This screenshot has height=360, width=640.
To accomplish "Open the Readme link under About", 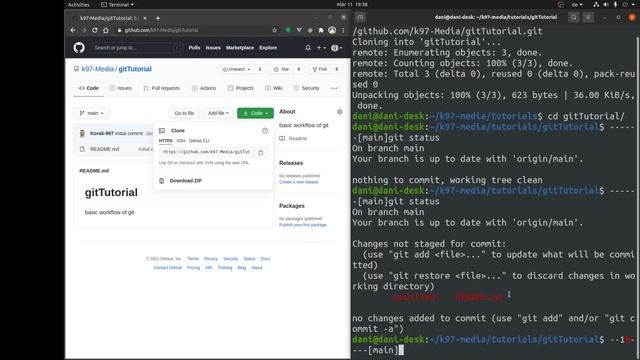I will point(298,139).
